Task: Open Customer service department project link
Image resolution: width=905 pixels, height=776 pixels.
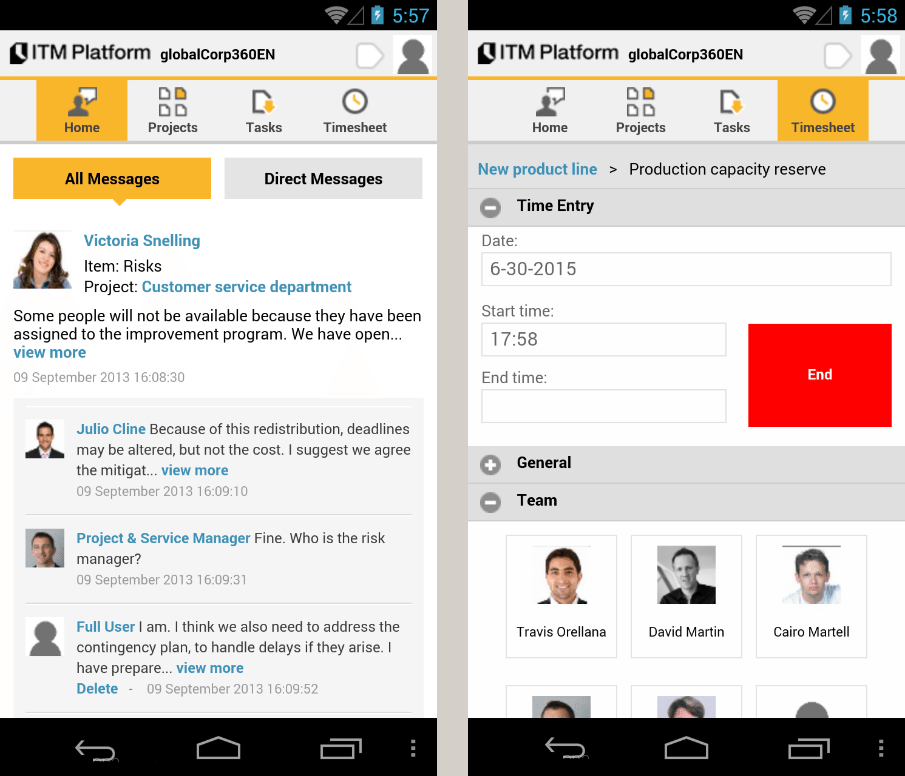Action: click(x=246, y=287)
